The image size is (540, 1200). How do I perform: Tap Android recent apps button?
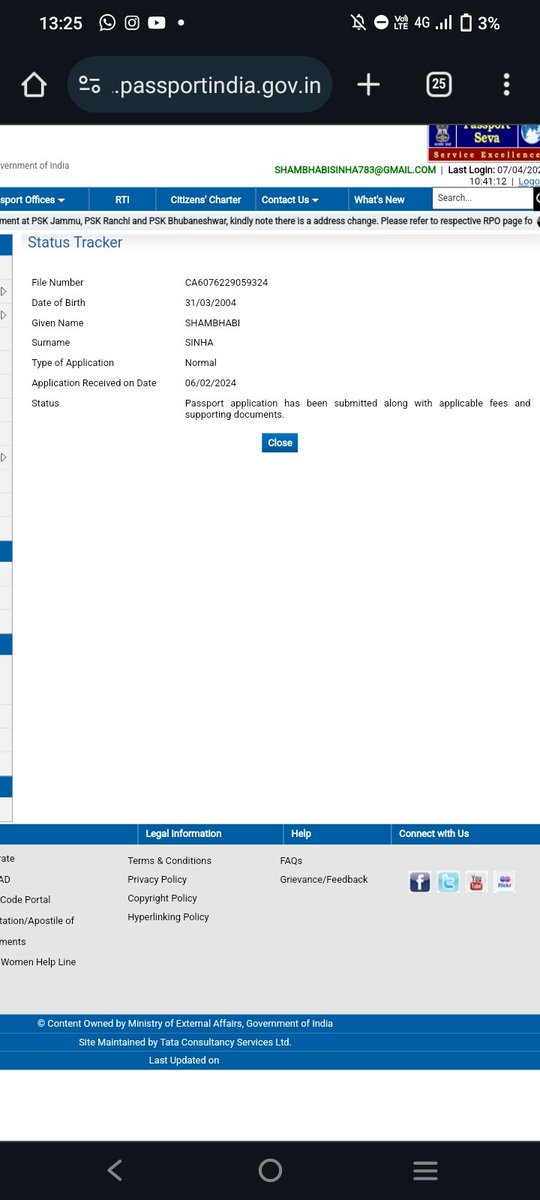[425, 1170]
